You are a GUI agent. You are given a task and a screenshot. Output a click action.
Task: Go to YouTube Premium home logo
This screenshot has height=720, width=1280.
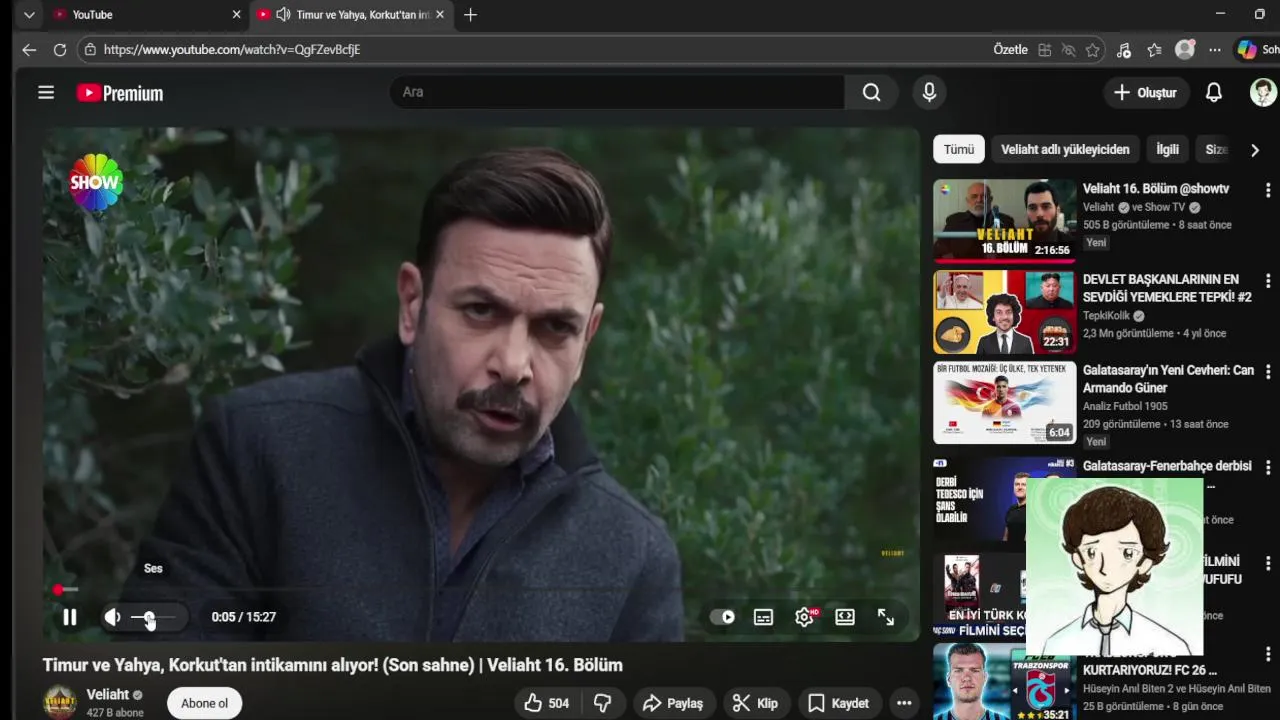(120, 93)
